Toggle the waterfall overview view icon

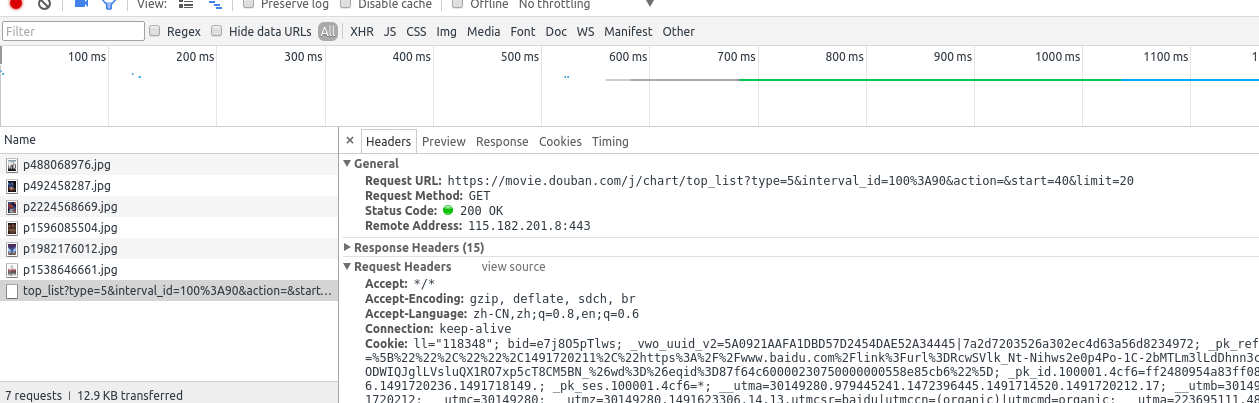point(214,4)
